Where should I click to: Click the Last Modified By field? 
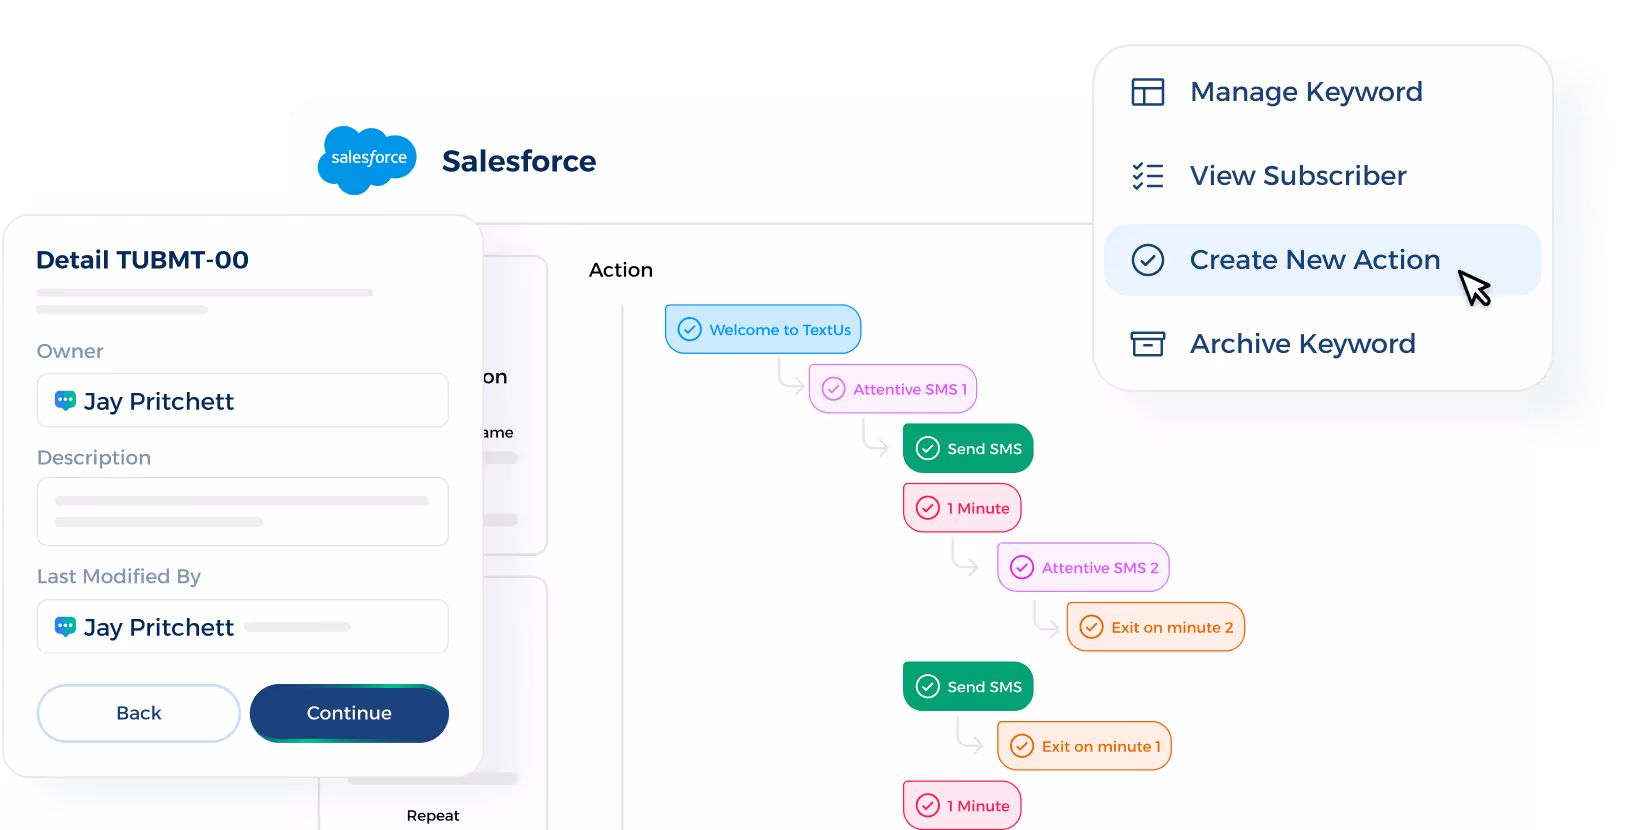pos(243,627)
